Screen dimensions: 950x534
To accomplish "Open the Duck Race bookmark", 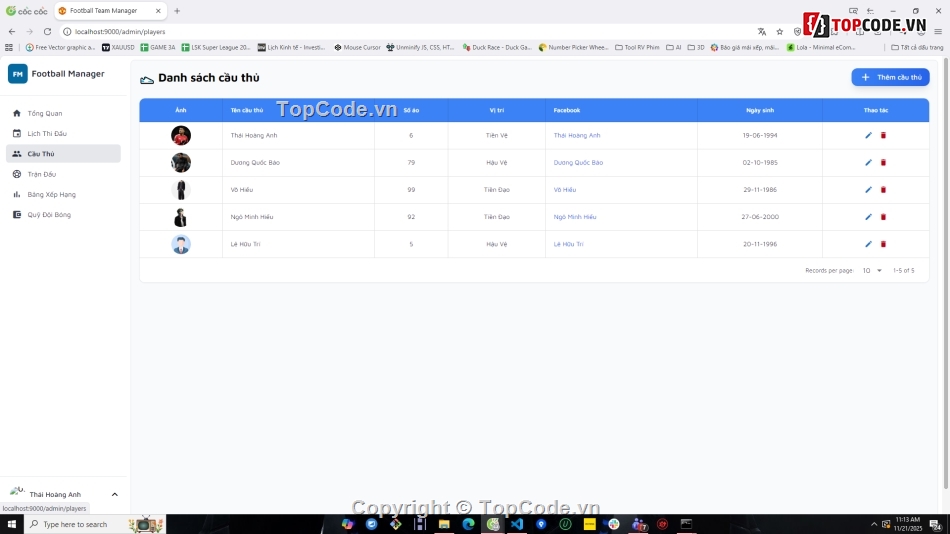I will [x=497, y=47].
